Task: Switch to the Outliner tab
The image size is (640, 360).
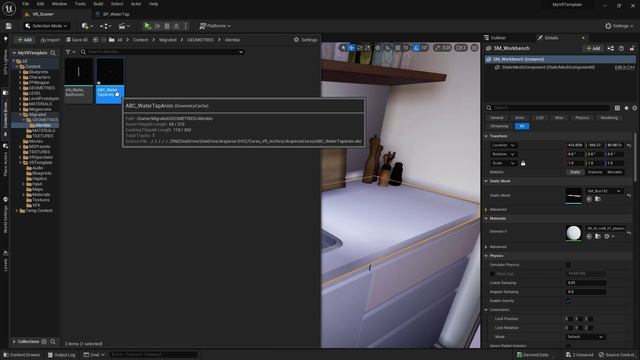Action: point(495,38)
